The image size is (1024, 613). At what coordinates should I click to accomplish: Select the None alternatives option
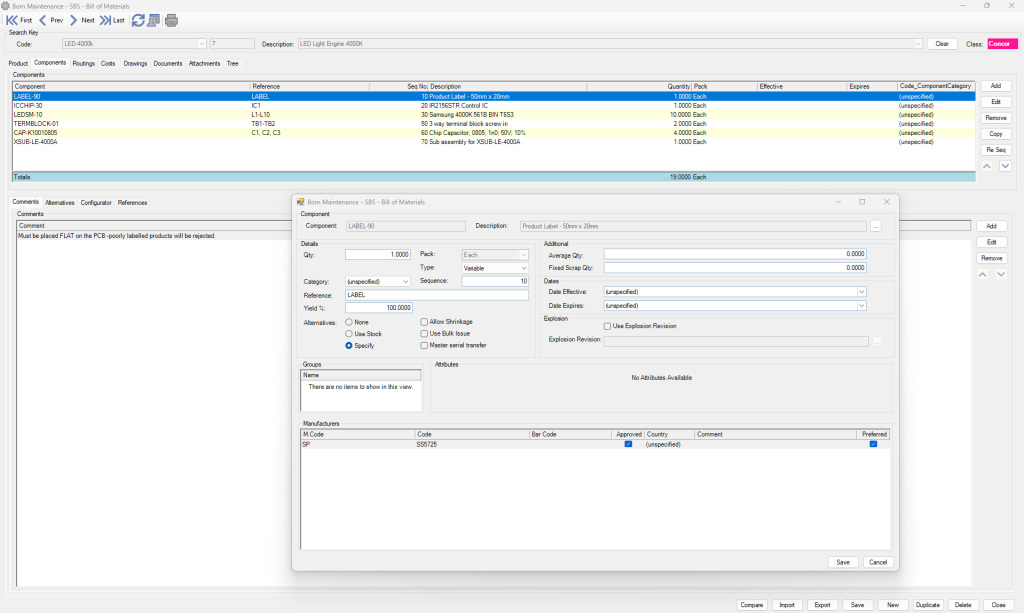click(x=349, y=322)
